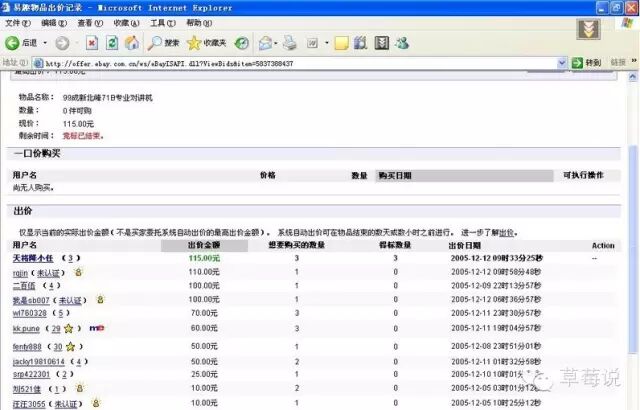Open the 工具(T) menu
This screenshot has height=410, width=640.
click(163, 23)
